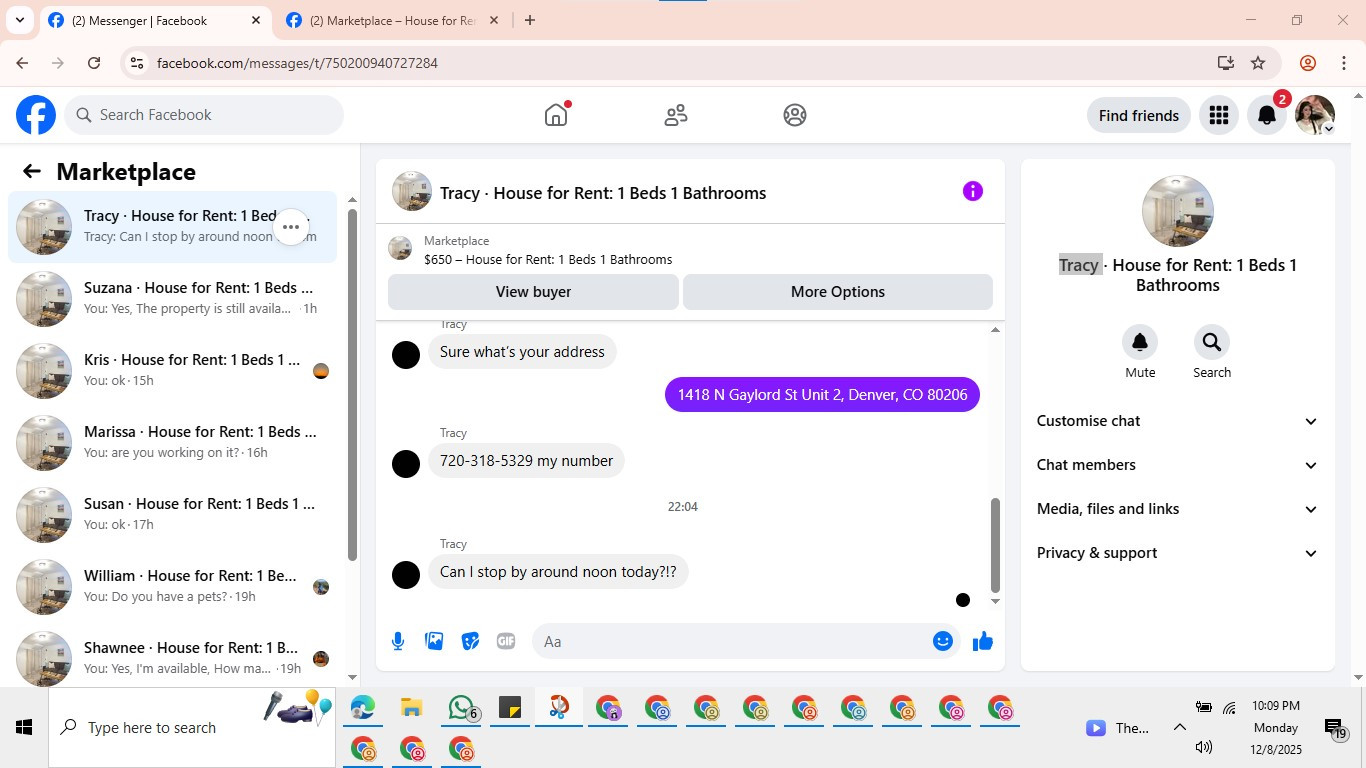The image size is (1366, 768).
Task: Open the notifications bell
Action: (1267, 115)
